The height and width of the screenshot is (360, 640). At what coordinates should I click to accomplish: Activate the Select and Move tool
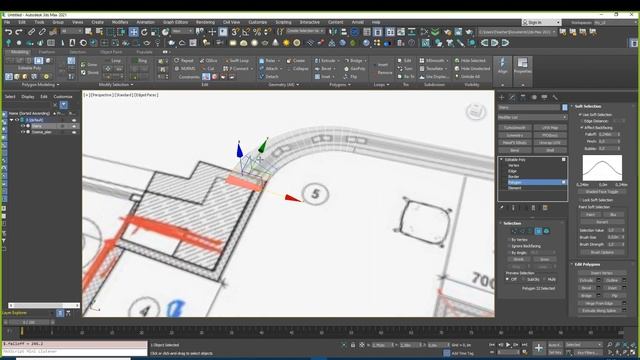point(133,32)
